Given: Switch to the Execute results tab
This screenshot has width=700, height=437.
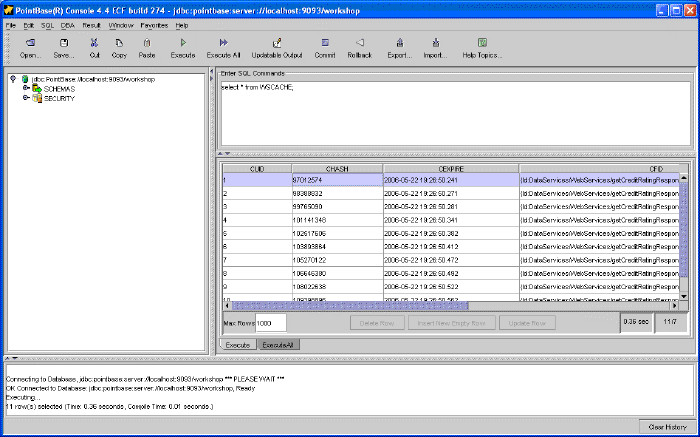Looking at the screenshot, I should pyautogui.click(x=238, y=345).
